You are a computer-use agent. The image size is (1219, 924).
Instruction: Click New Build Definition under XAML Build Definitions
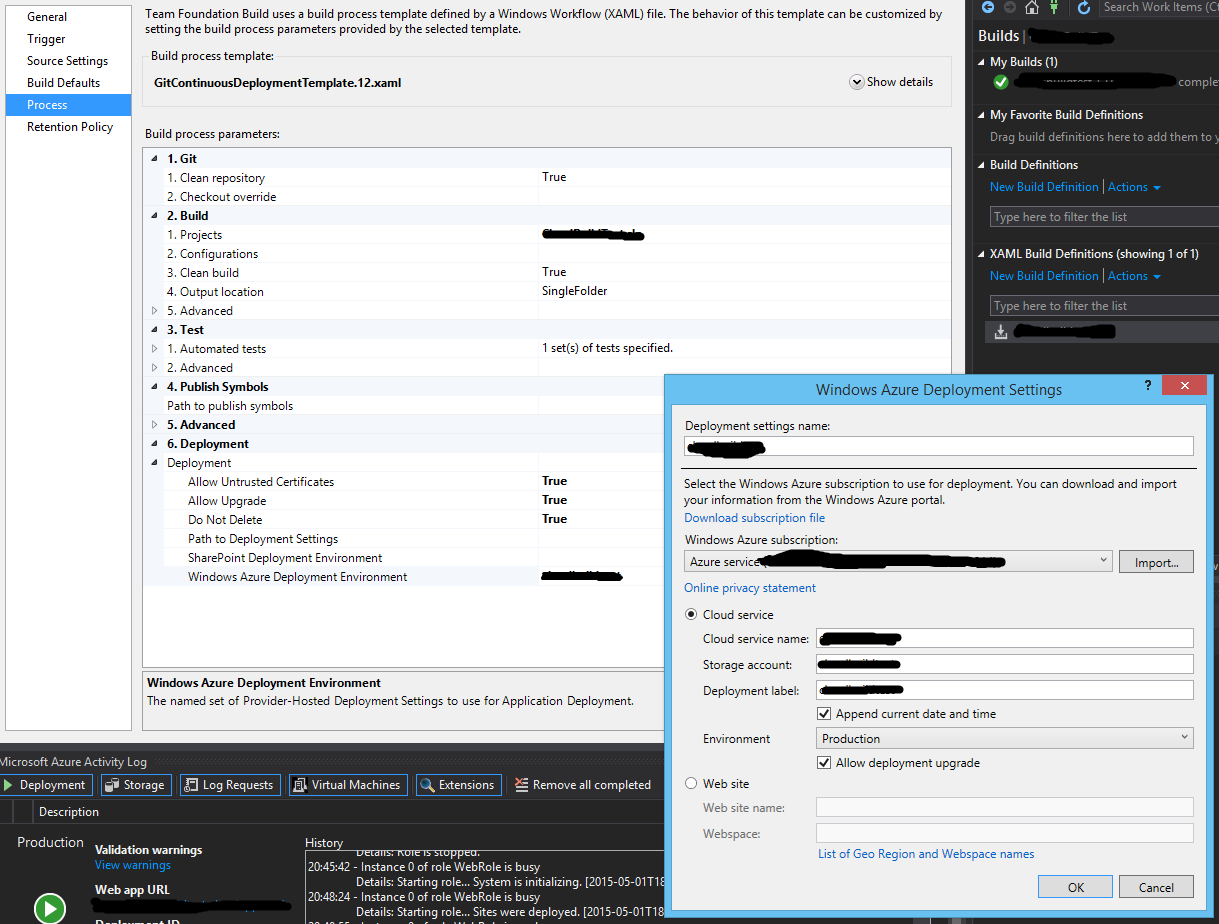point(1044,276)
